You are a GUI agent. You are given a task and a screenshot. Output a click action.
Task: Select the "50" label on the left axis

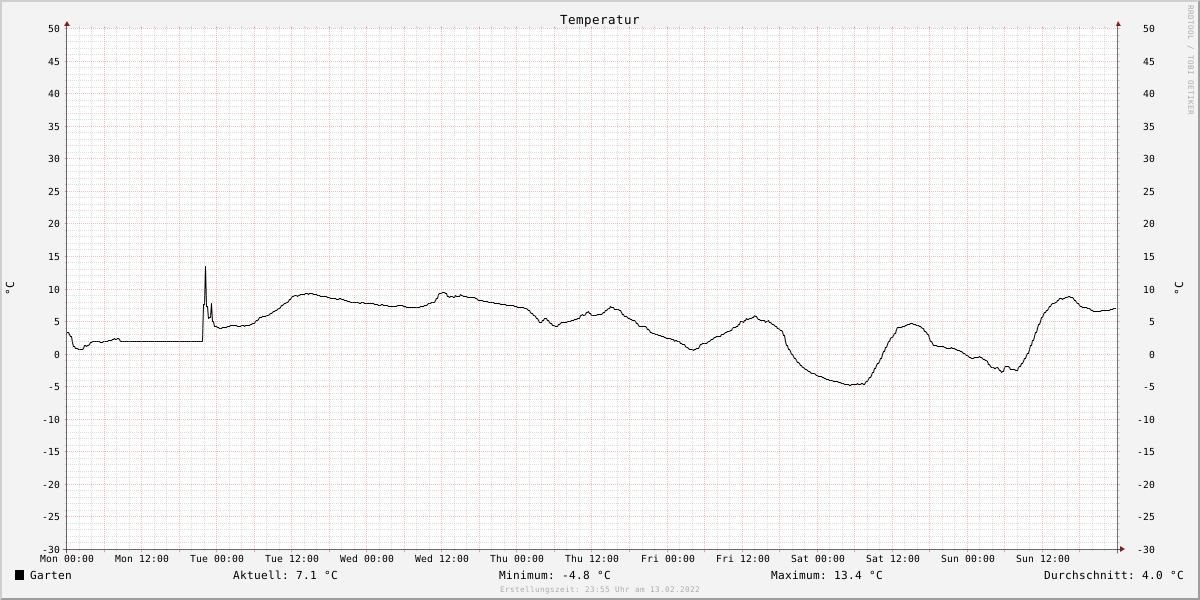coord(54,29)
